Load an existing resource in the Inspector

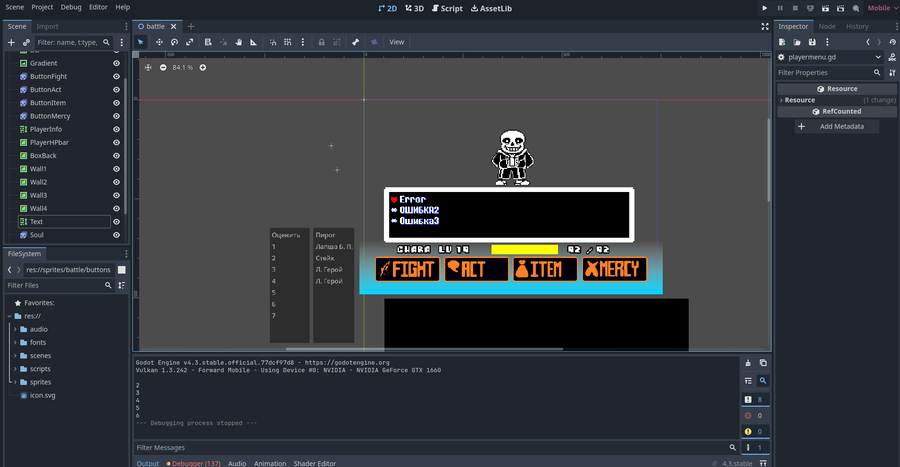tap(797, 42)
